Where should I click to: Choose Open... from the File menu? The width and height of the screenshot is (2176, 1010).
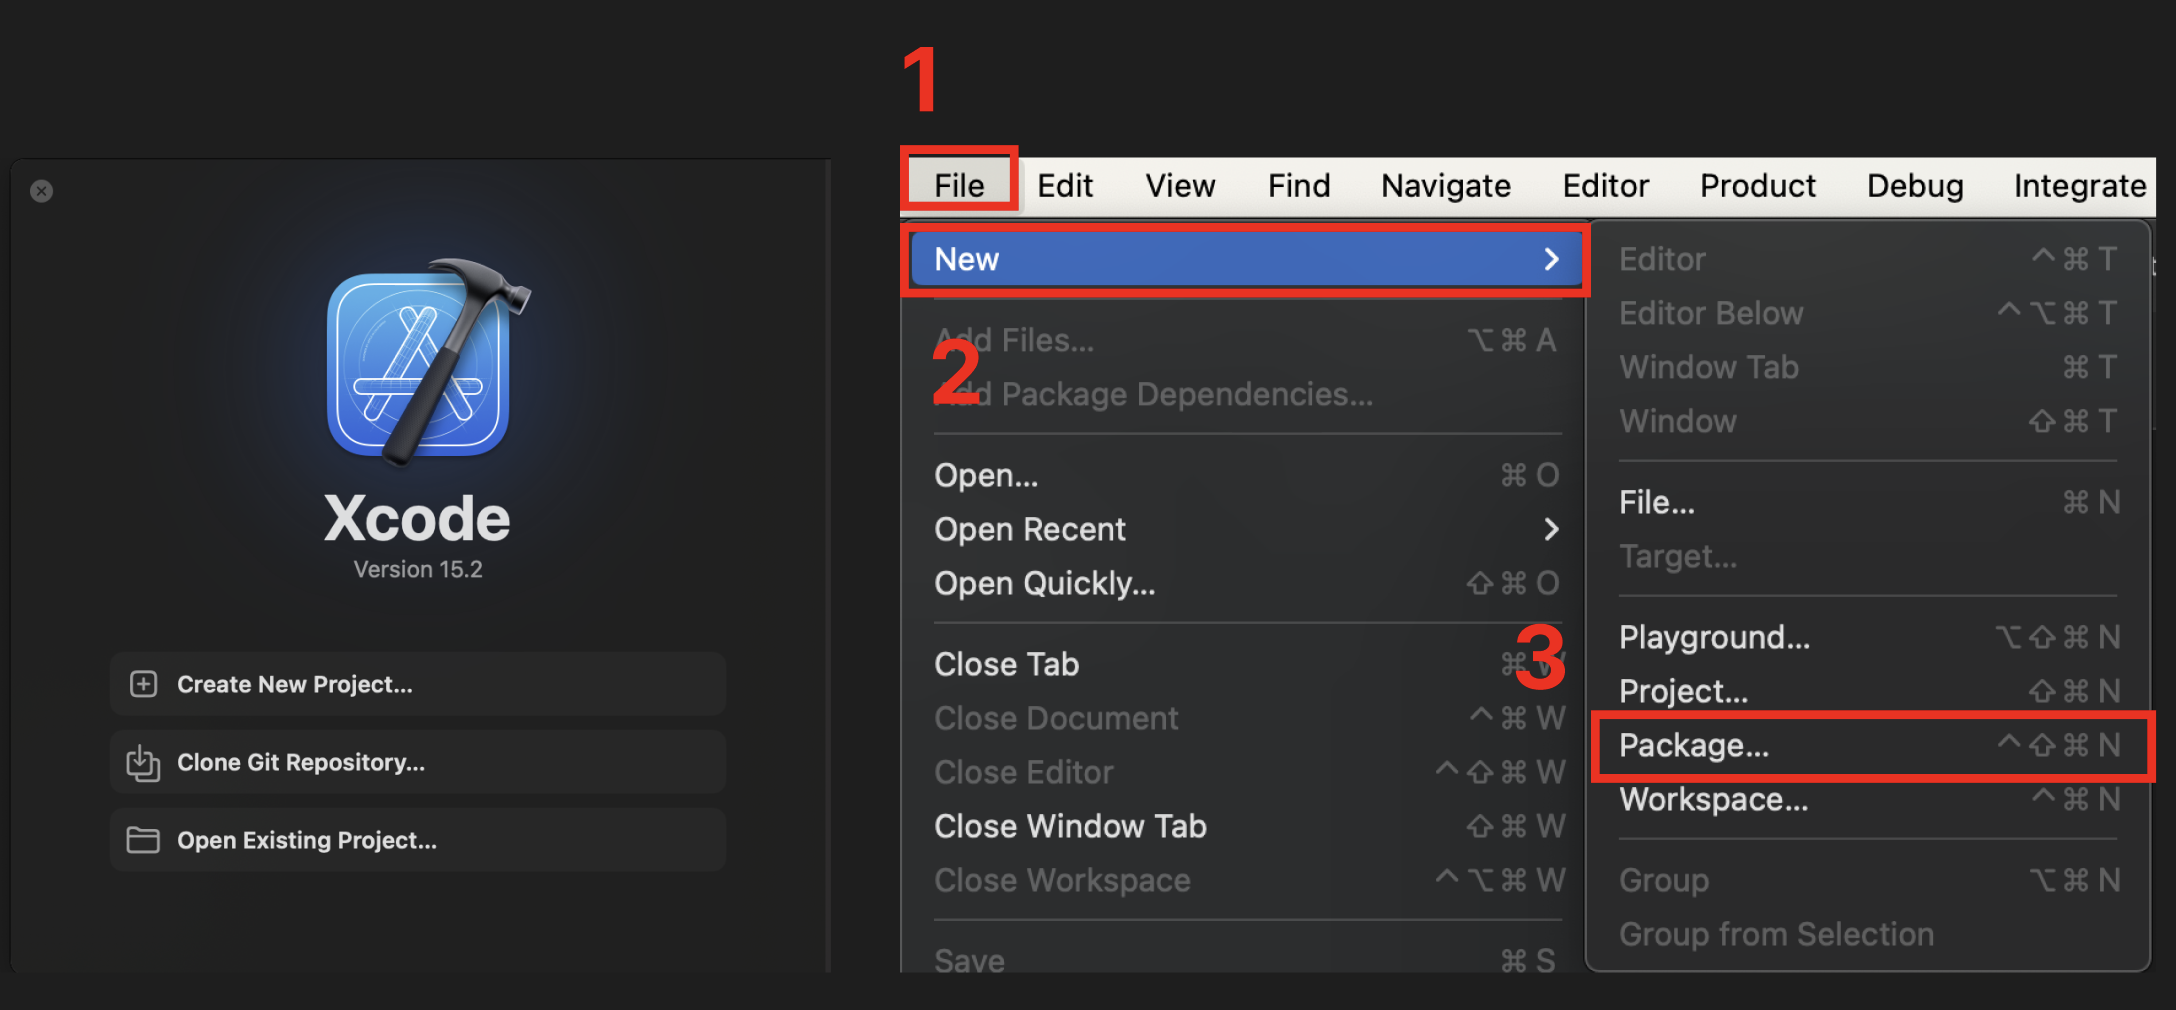pyautogui.click(x=1246, y=475)
